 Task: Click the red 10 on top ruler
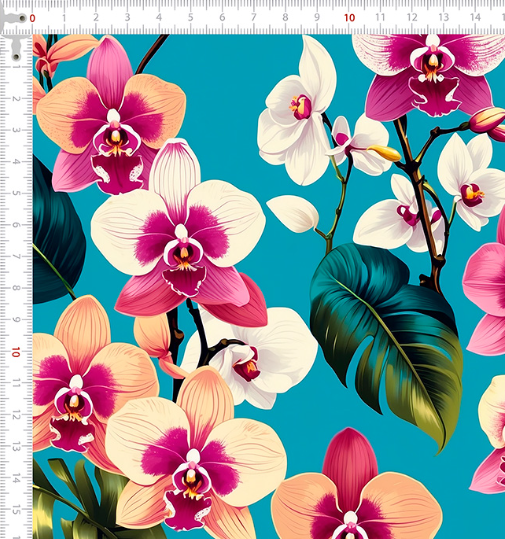coord(349,18)
